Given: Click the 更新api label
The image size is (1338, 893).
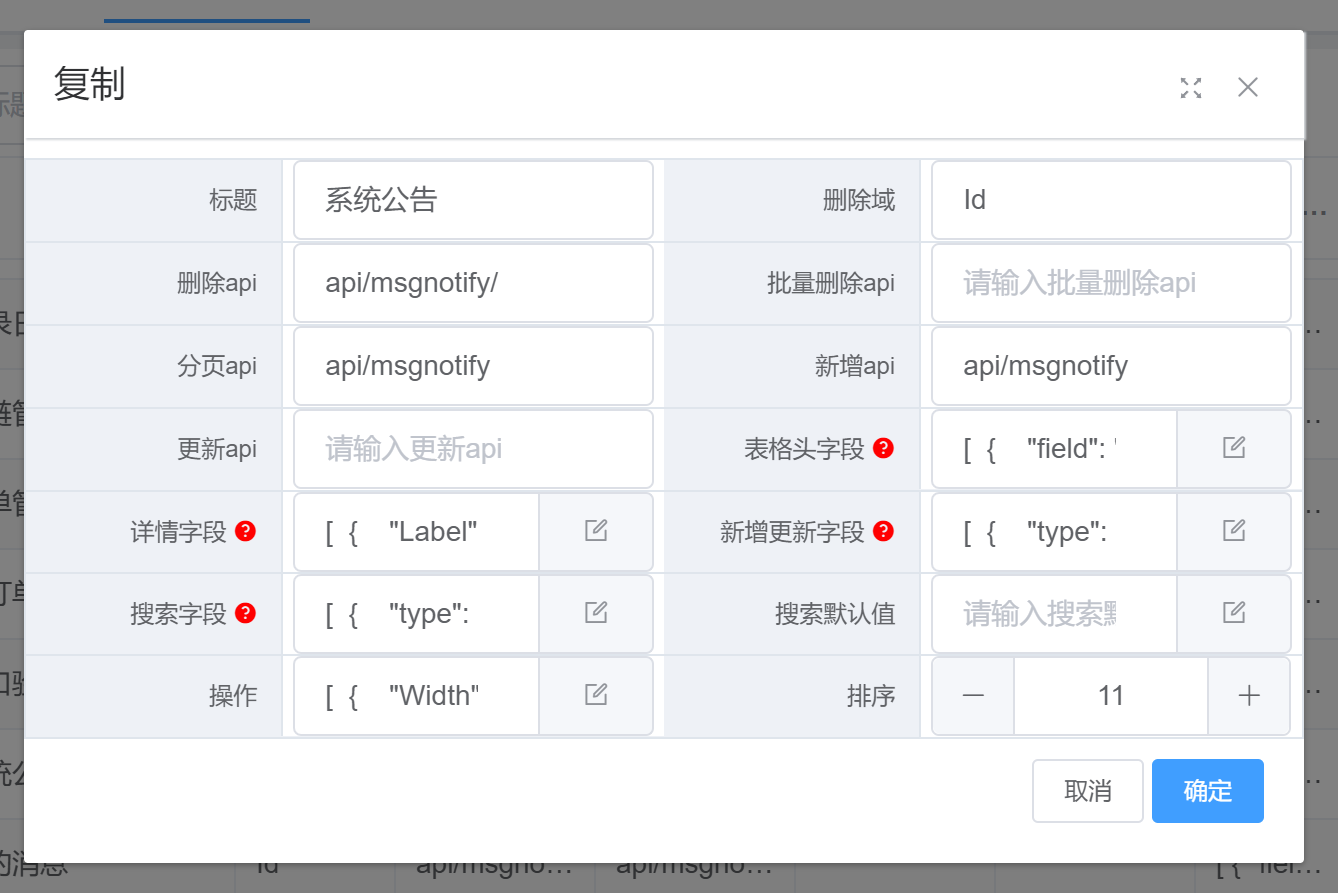Looking at the screenshot, I should (217, 448).
